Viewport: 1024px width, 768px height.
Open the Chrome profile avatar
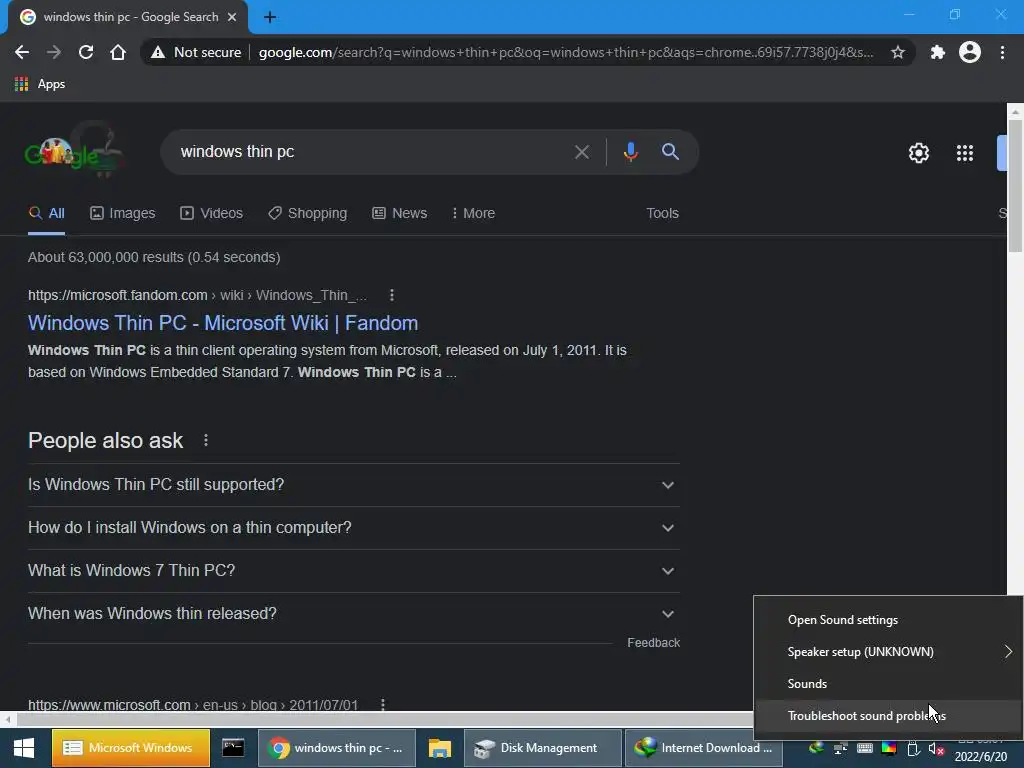970,52
